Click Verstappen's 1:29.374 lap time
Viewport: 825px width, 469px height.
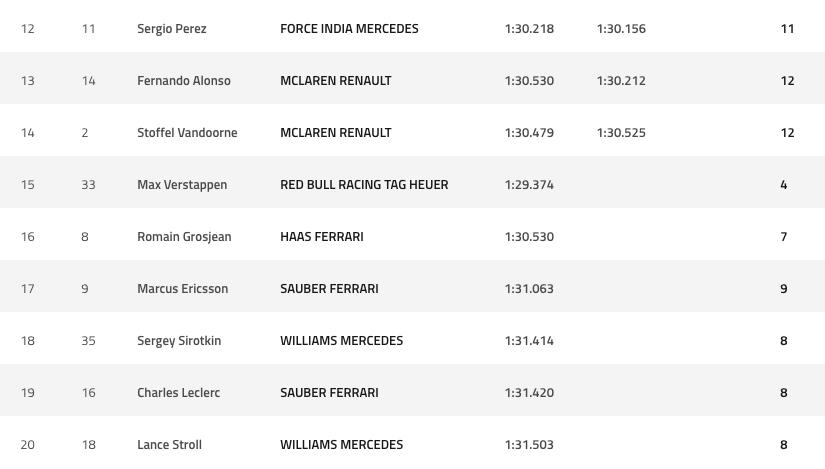coord(529,185)
